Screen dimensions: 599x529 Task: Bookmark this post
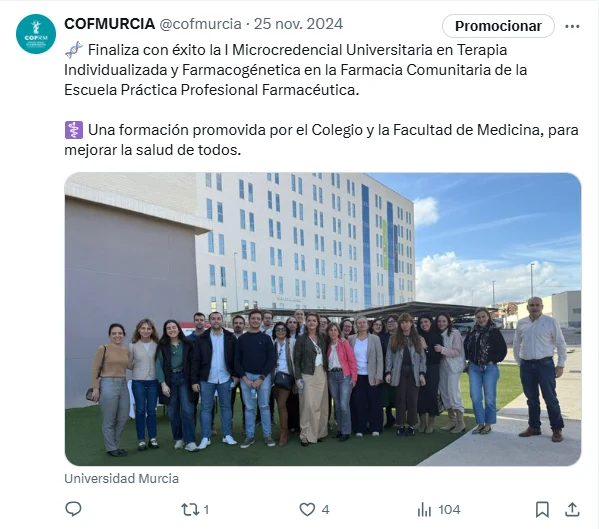click(542, 510)
